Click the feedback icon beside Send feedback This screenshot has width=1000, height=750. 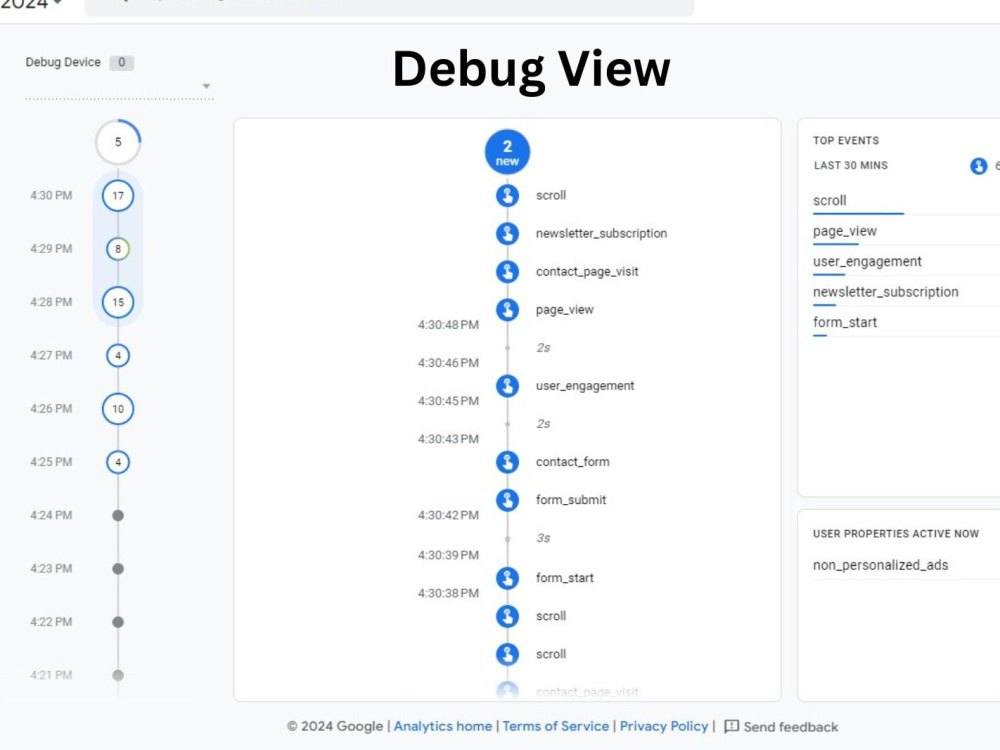pyautogui.click(x=732, y=726)
